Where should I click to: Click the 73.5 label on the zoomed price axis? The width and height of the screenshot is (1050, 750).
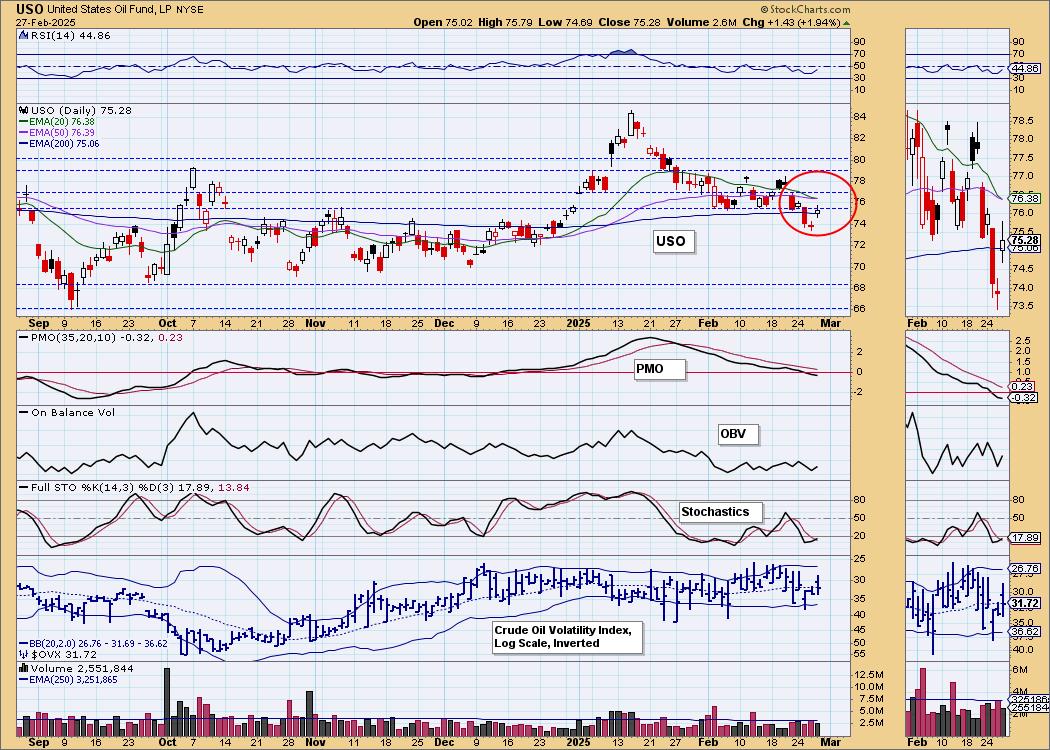pos(1024,306)
